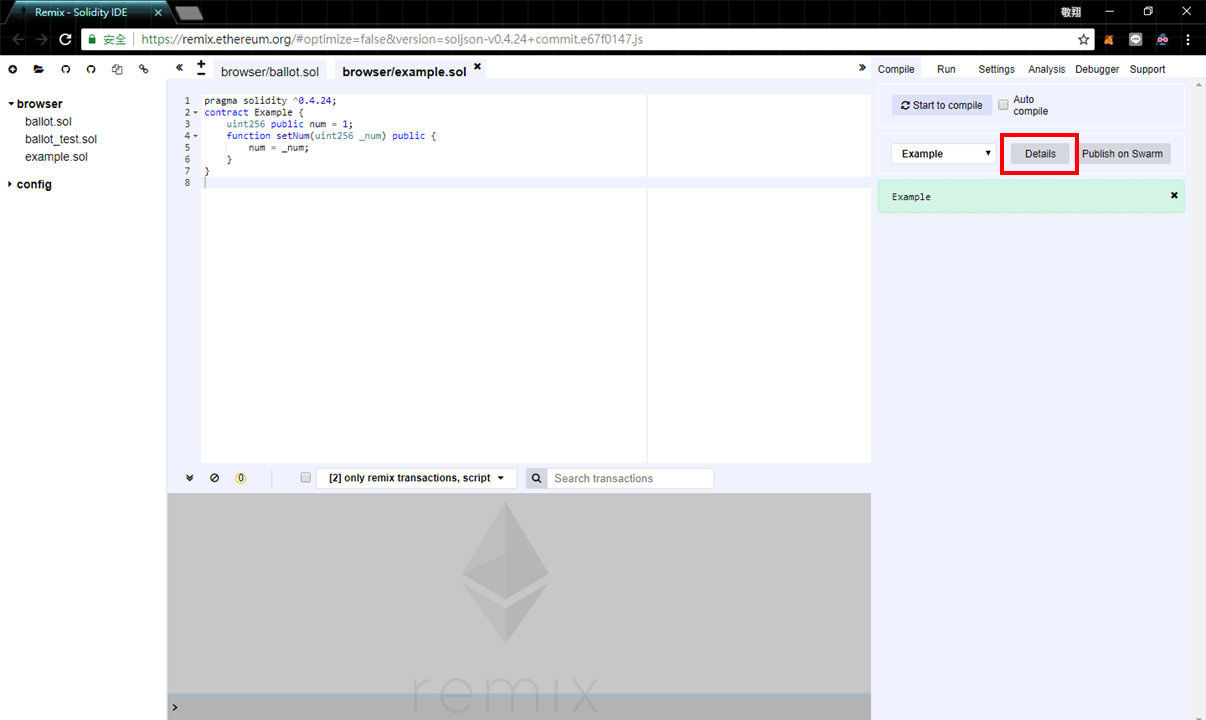Collapse the browser folder in file explorer
Viewport: 1206px width, 720px height.
point(11,104)
